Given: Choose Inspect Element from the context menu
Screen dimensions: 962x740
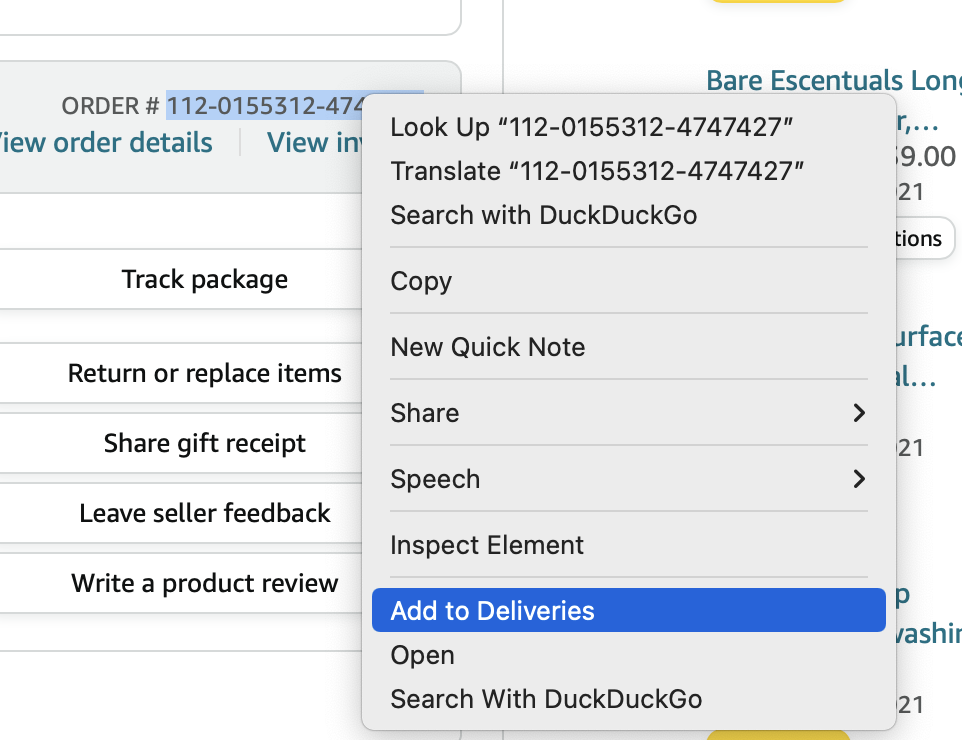Looking at the screenshot, I should pyautogui.click(x=487, y=545).
